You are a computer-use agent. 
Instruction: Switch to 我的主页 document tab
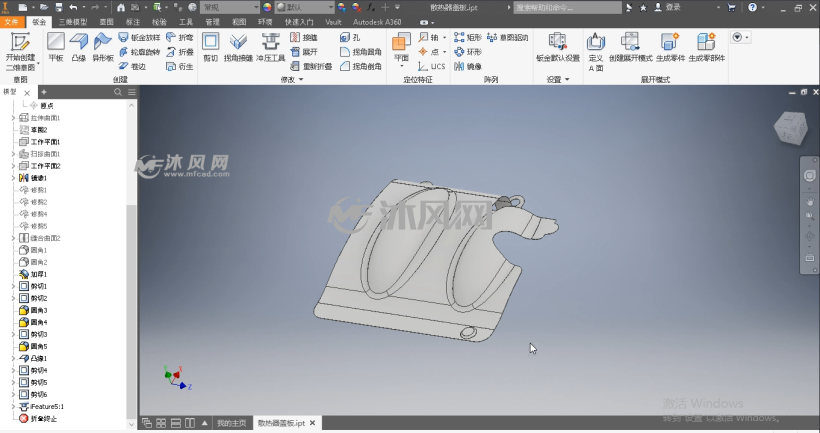coord(232,423)
